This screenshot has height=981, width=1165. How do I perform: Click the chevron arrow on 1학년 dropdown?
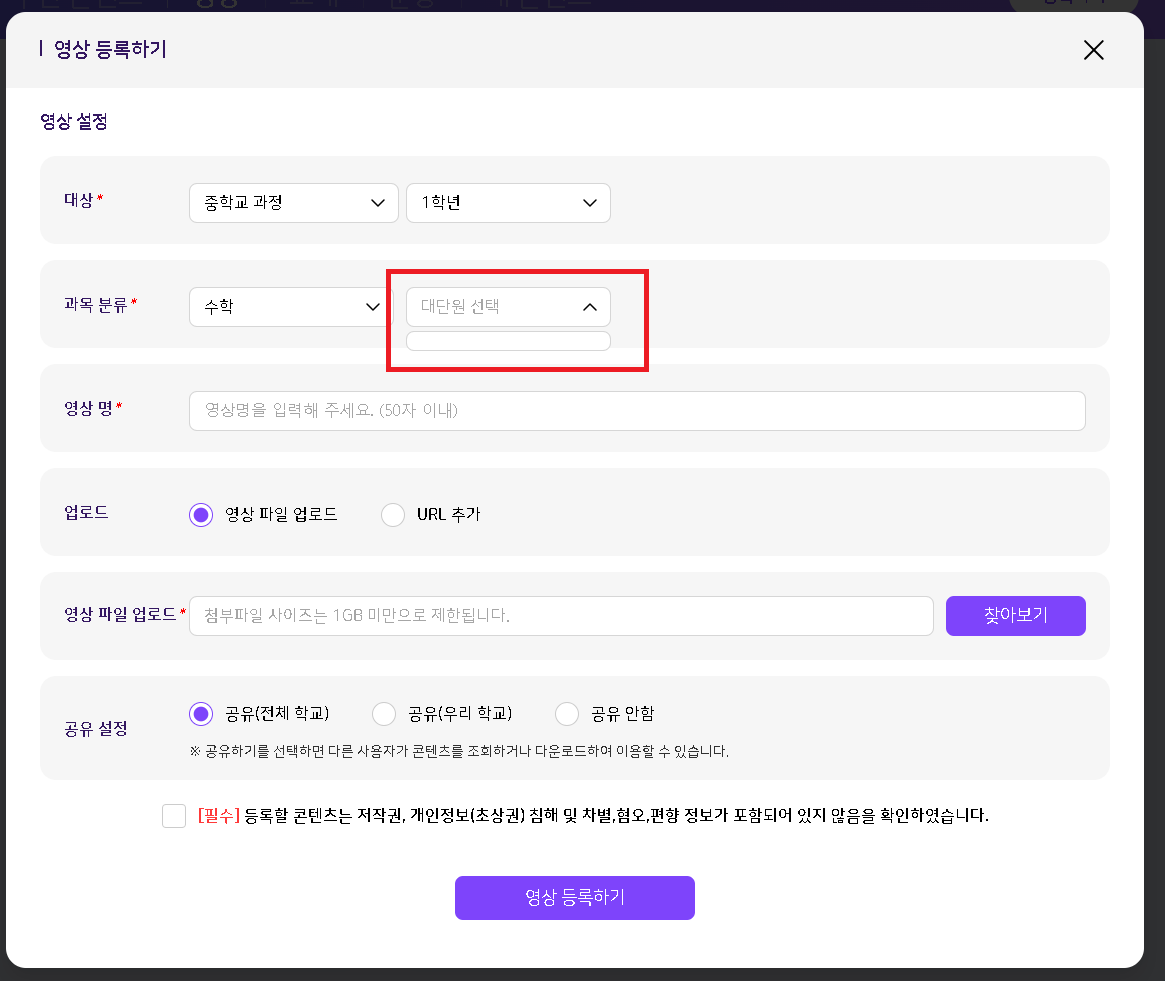(589, 203)
